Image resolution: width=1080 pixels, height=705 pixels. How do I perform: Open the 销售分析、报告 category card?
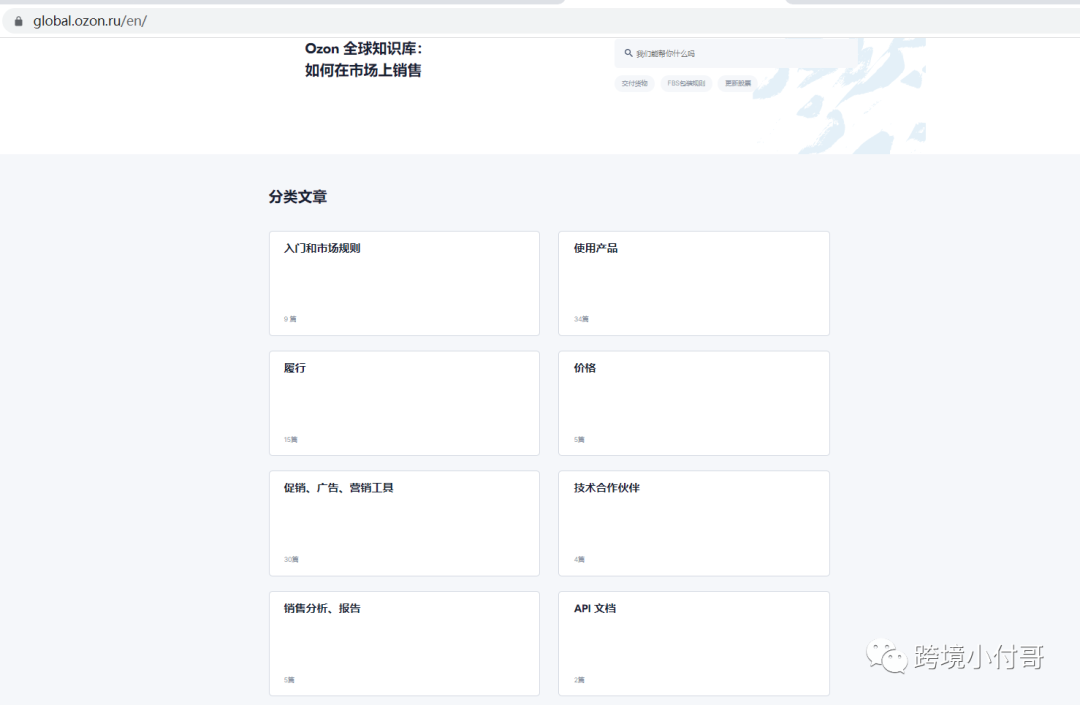click(x=404, y=644)
